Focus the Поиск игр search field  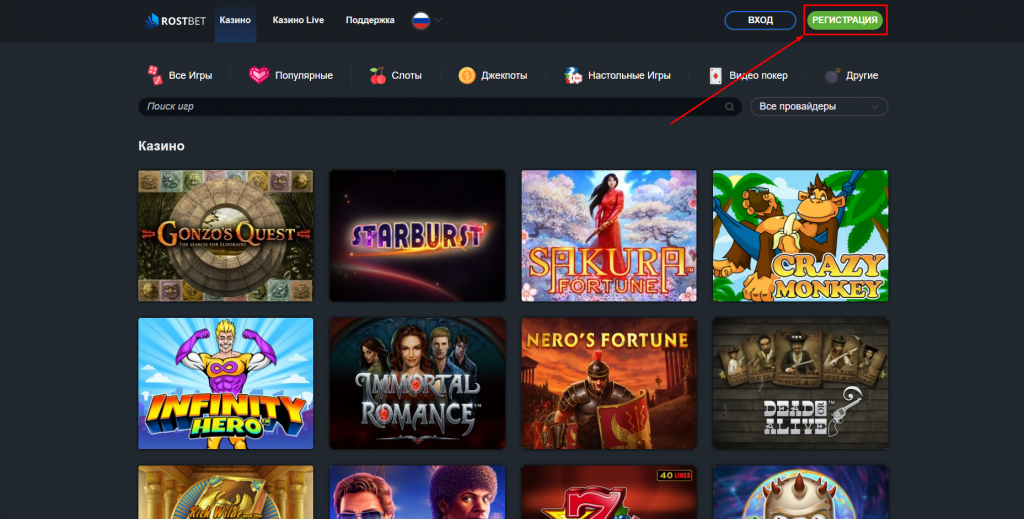[430, 106]
